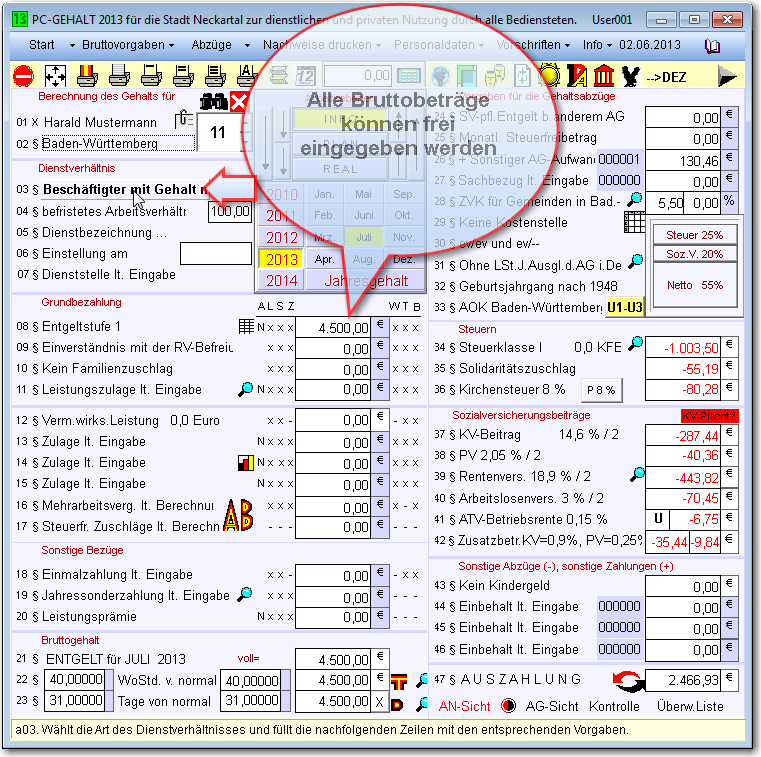
Task: Click the empty Einstellung am date field
Action: pos(215,253)
